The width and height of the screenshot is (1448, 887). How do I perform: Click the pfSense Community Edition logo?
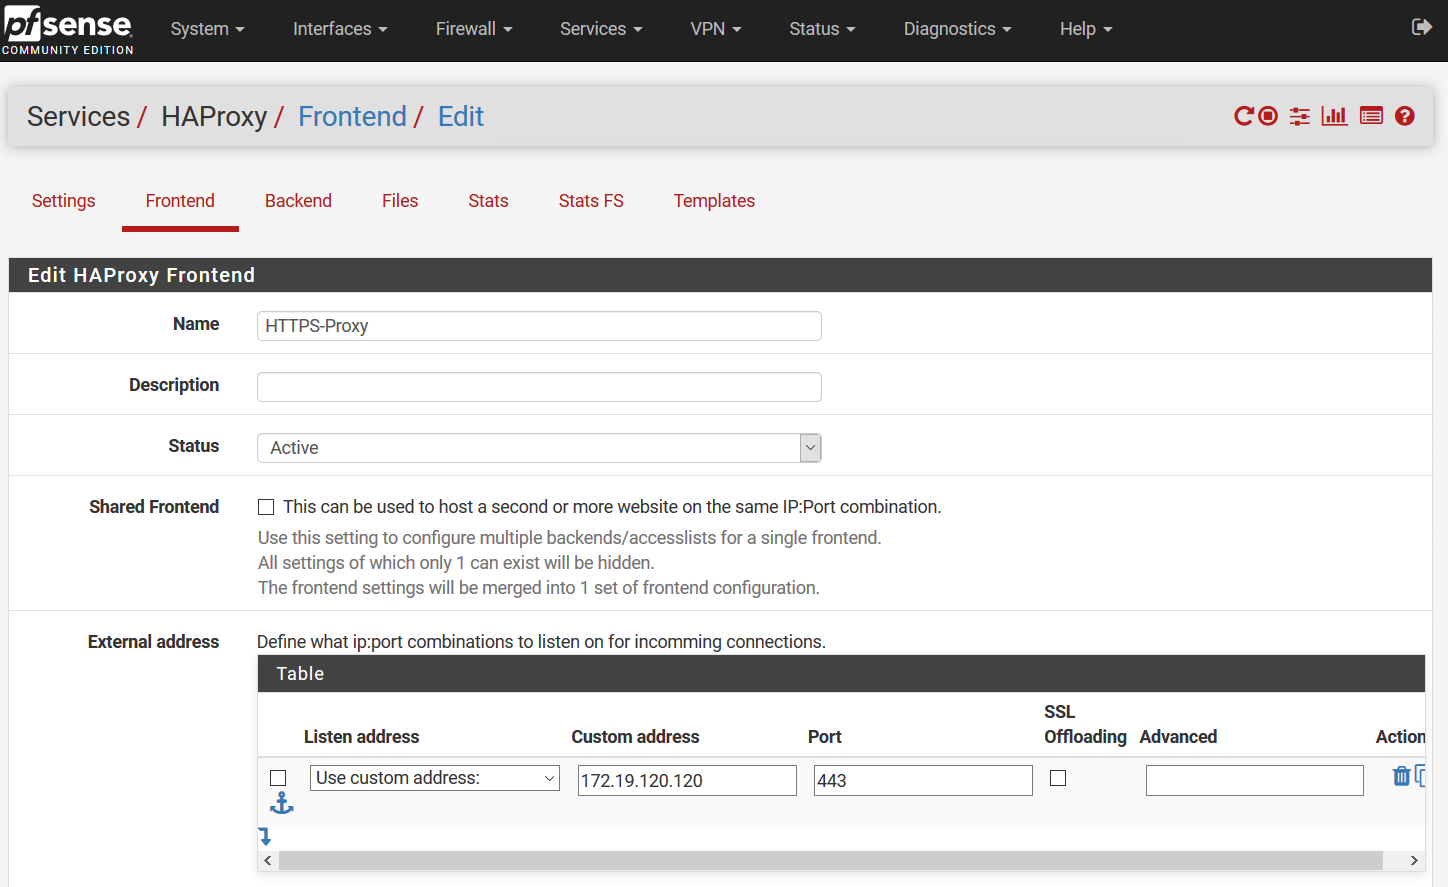click(68, 30)
